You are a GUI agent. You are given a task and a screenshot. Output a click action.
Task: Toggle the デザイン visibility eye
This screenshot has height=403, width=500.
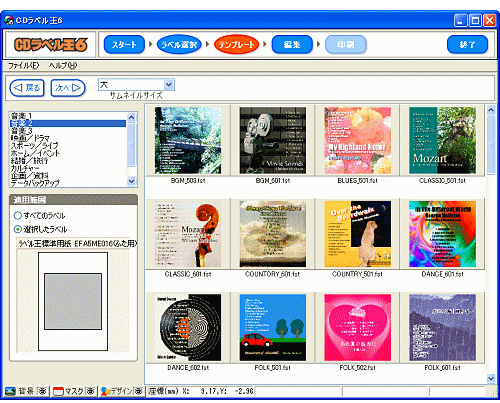click(x=138, y=391)
